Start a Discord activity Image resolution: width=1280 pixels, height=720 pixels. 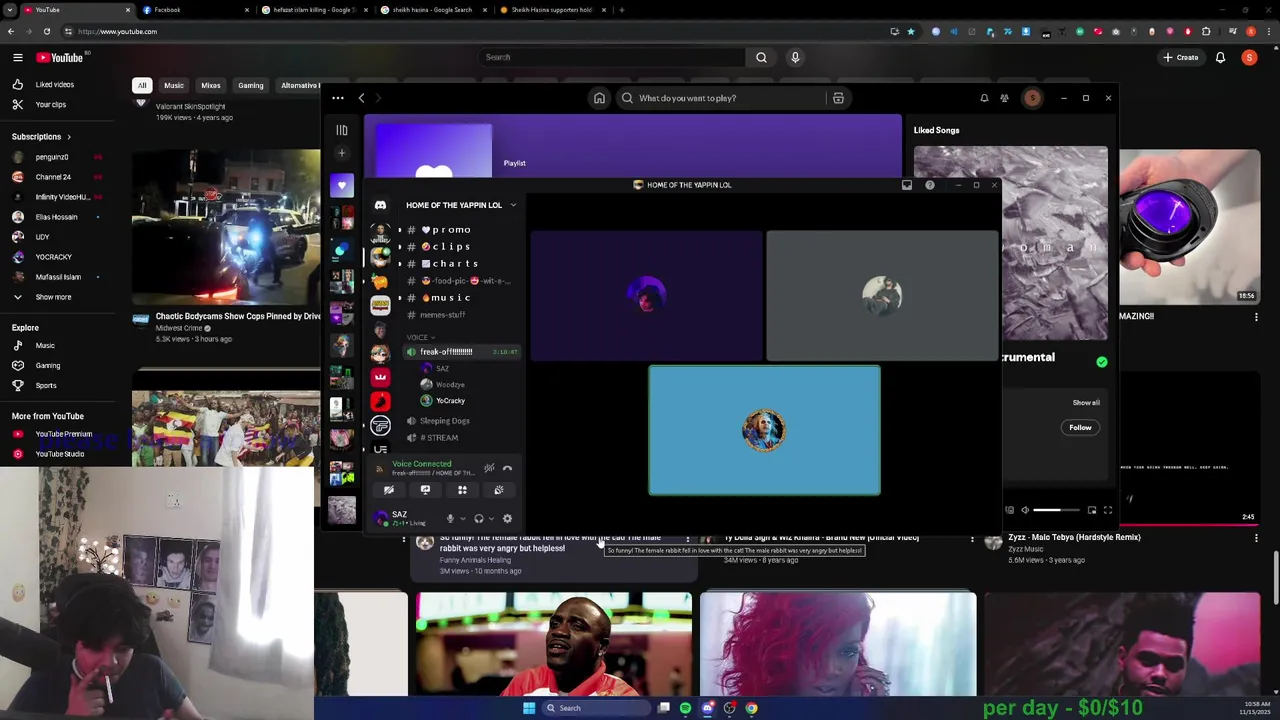(462, 490)
